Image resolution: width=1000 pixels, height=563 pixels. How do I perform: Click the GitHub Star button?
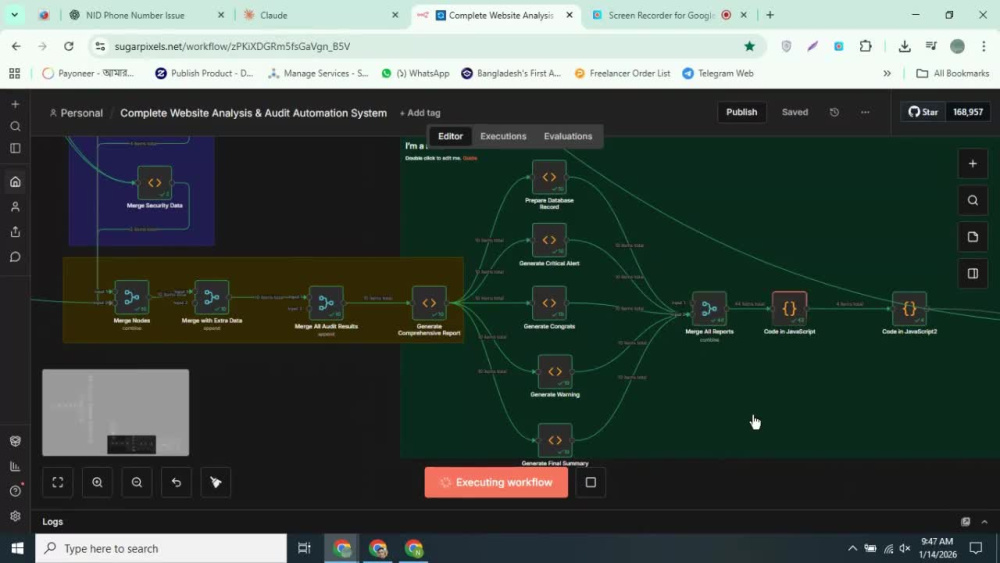(x=923, y=112)
